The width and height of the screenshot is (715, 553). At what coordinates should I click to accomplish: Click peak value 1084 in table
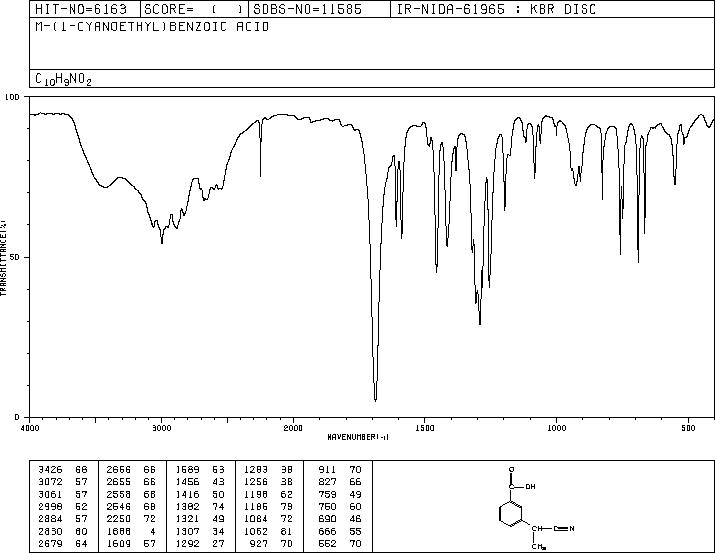pyautogui.click(x=256, y=519)
